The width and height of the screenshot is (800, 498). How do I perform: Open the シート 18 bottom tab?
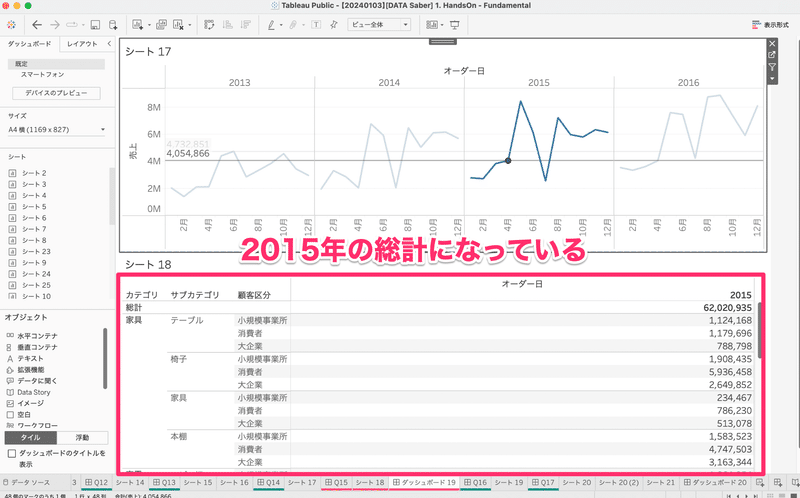click(370, 482)
